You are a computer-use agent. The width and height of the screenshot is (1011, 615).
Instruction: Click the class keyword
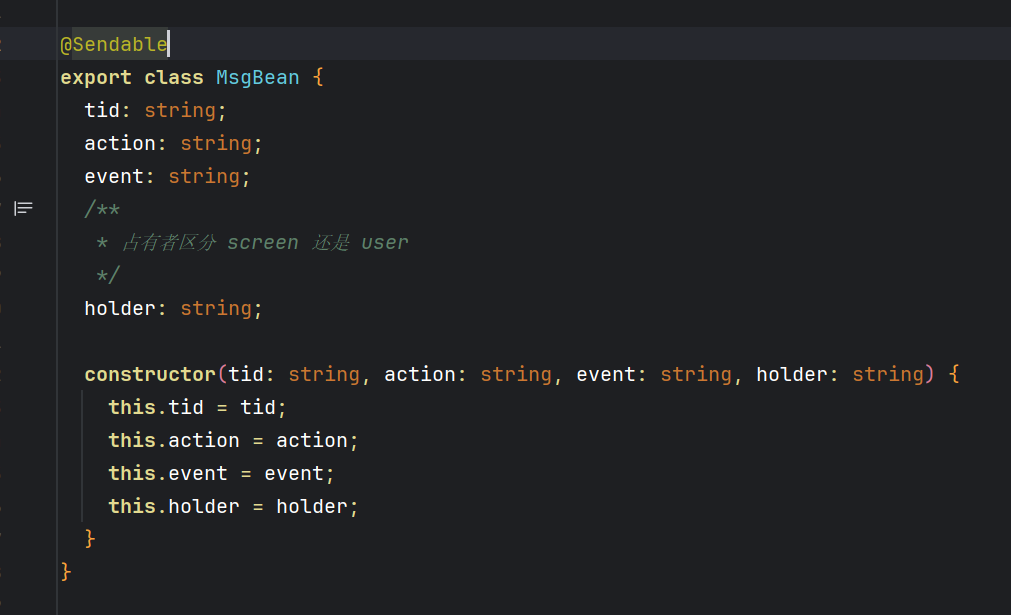pos(173,77)
